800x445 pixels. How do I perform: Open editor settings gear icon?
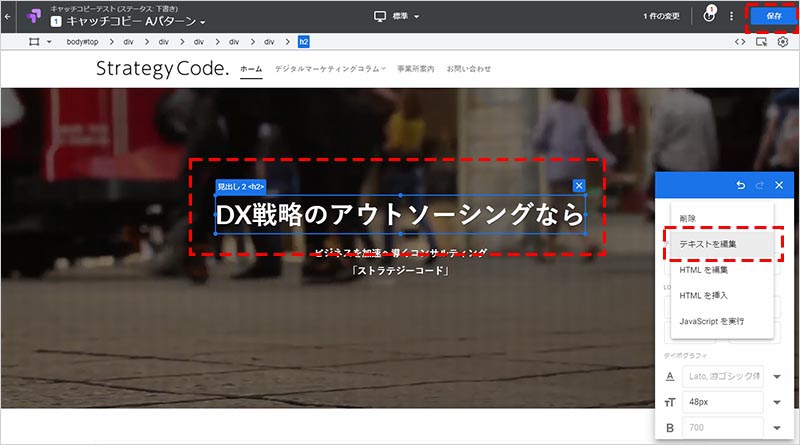tap(783, 42)
